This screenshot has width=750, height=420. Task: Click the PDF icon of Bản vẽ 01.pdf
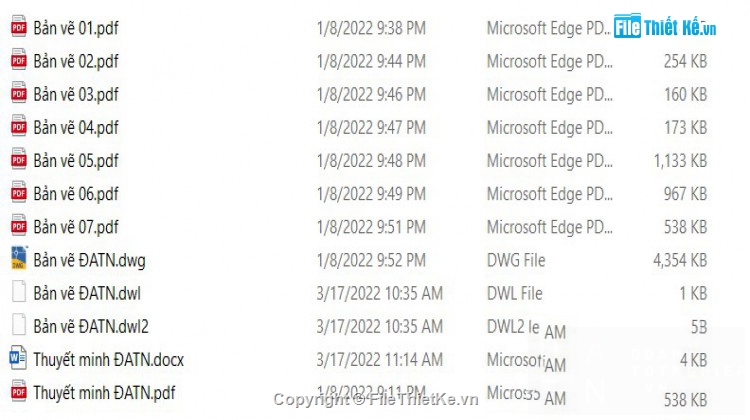point(19,26)
